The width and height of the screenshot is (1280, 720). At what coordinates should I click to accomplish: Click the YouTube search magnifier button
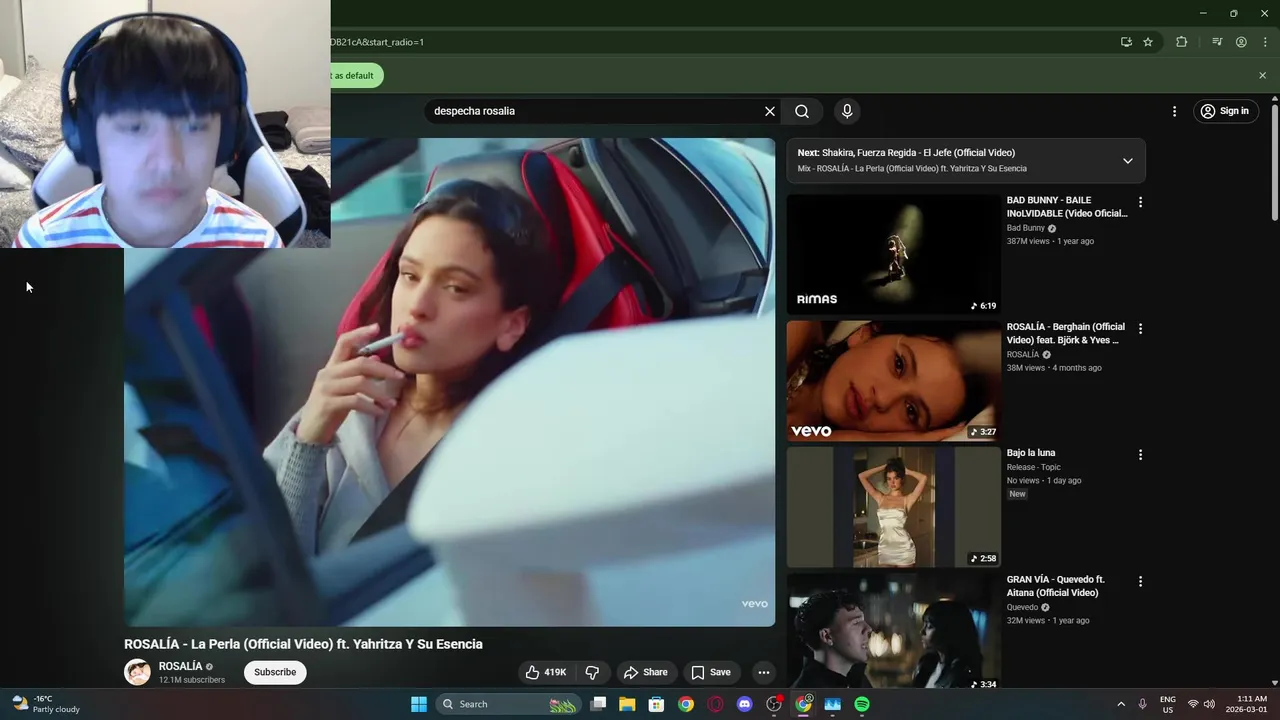click(802, 111)
